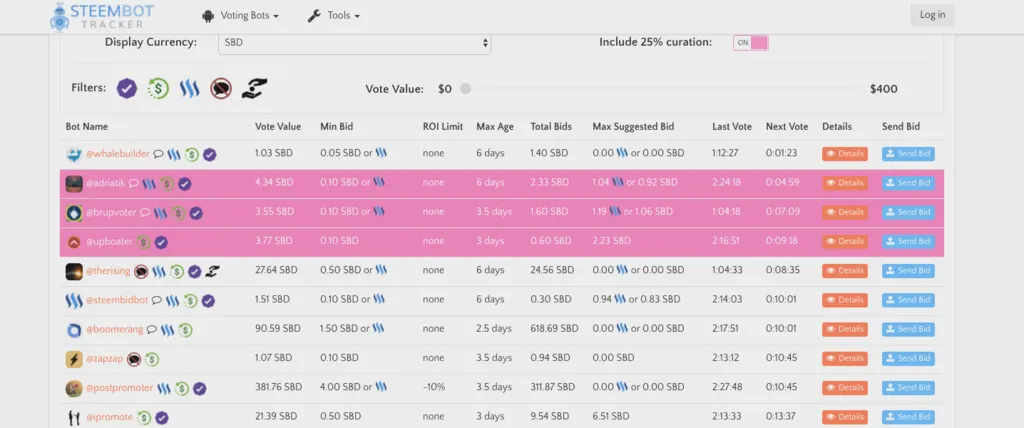This screenshot has height=428, width=1024.
Task: Click the Steem icon beside @brupvoter
Action: coord(161,213)
